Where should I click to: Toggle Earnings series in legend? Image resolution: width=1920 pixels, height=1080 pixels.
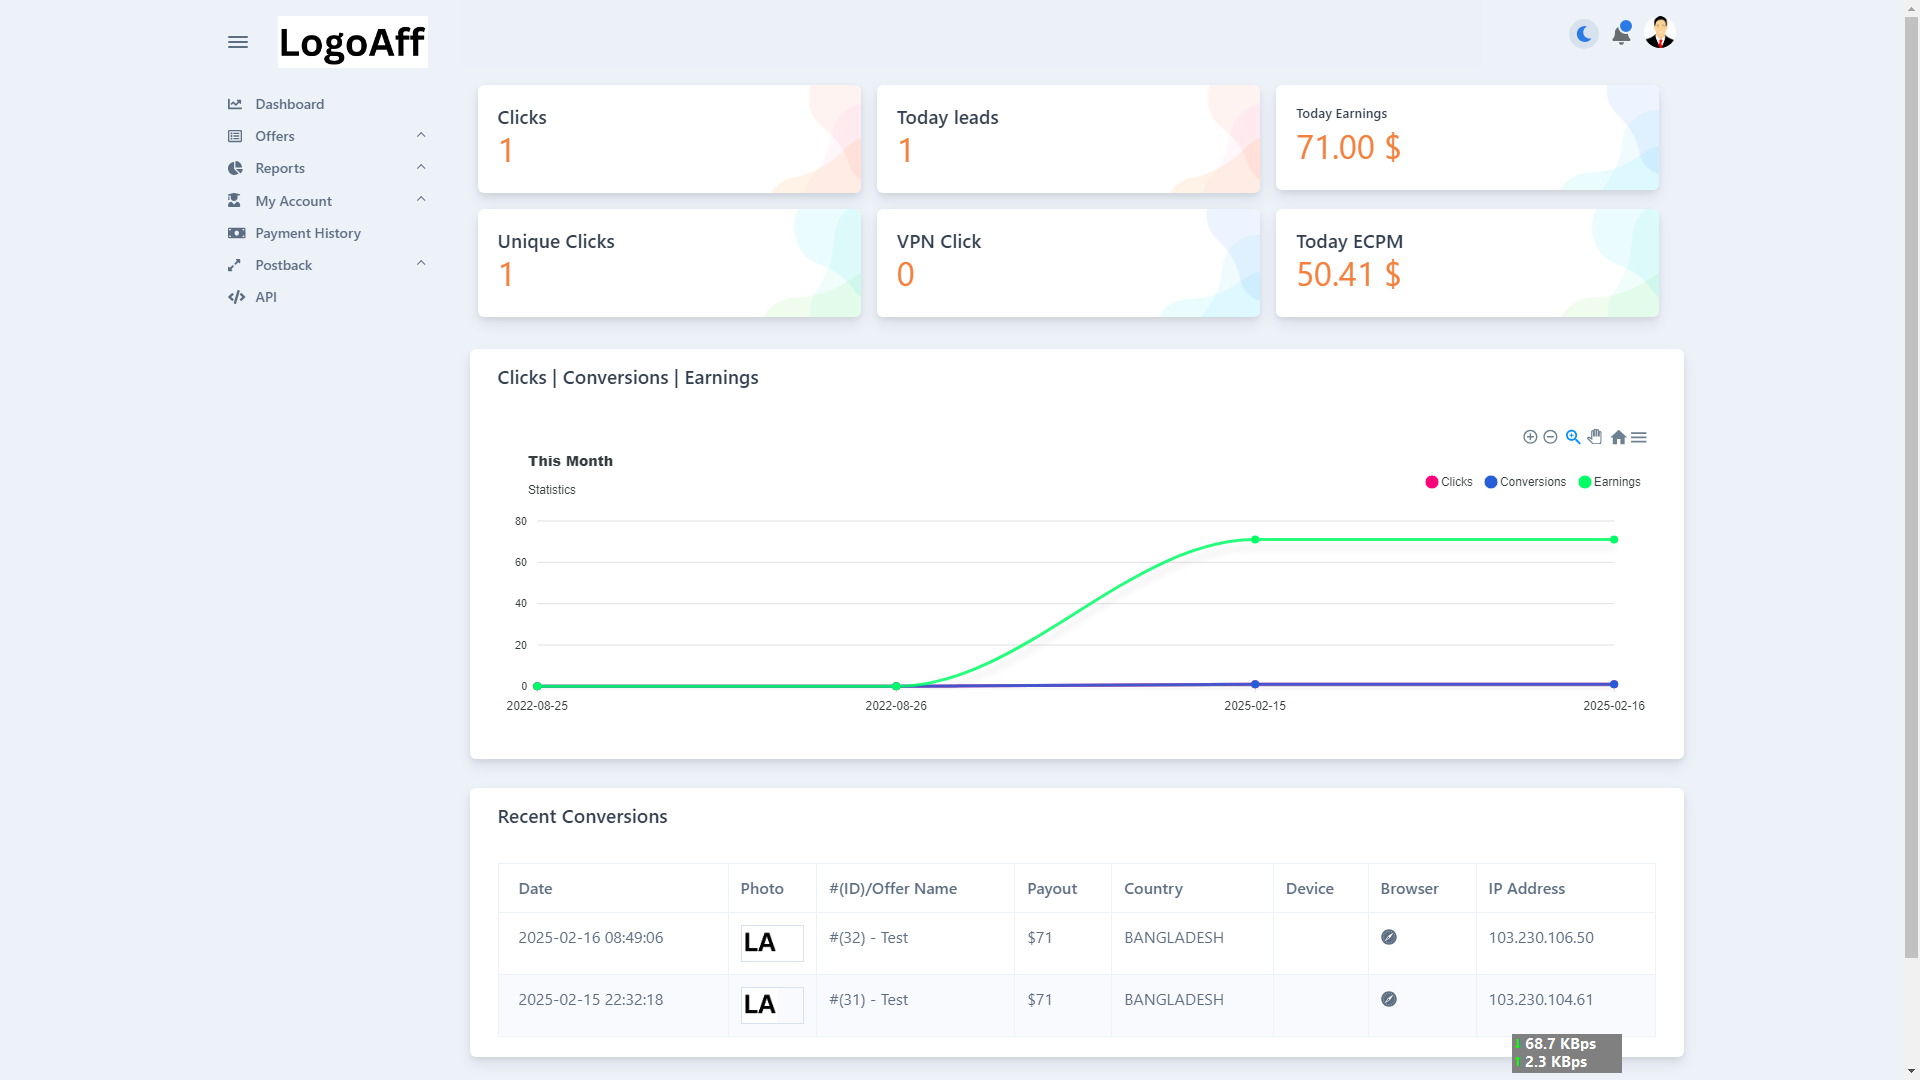click(1609, 482)
